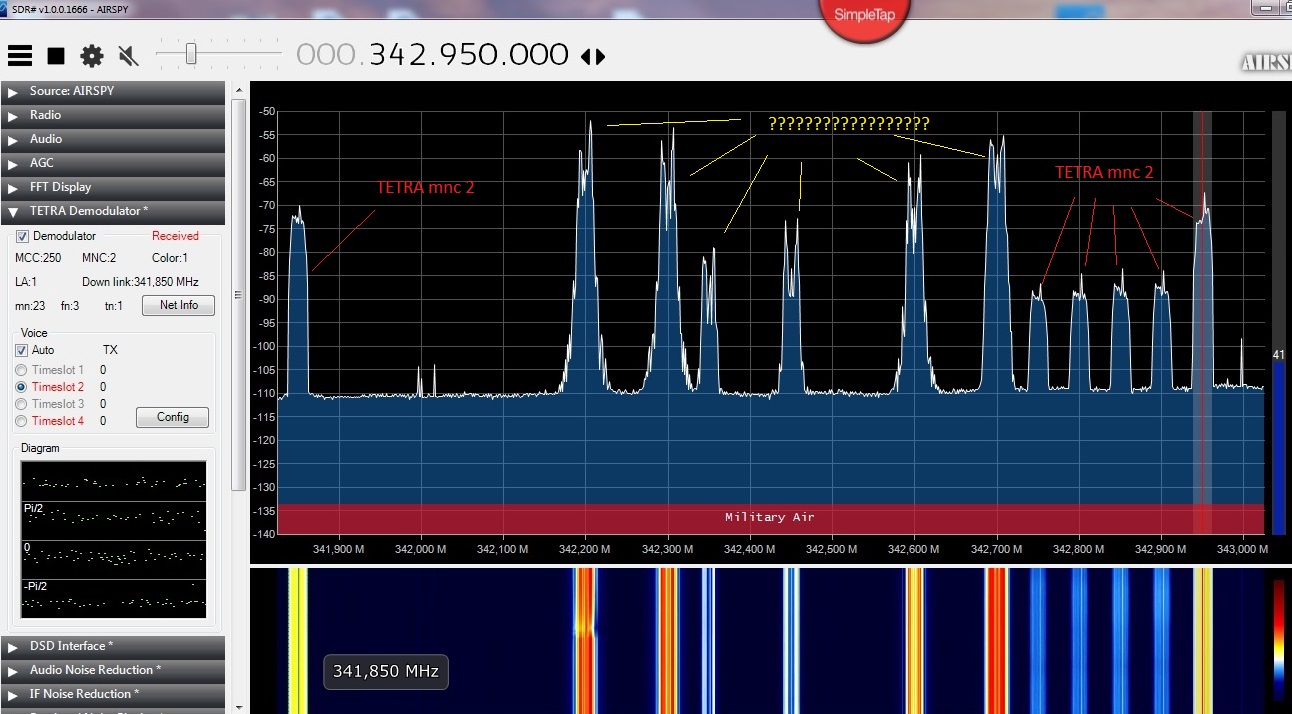Click the red tuning marker in spectrum

pos(1203,322)
